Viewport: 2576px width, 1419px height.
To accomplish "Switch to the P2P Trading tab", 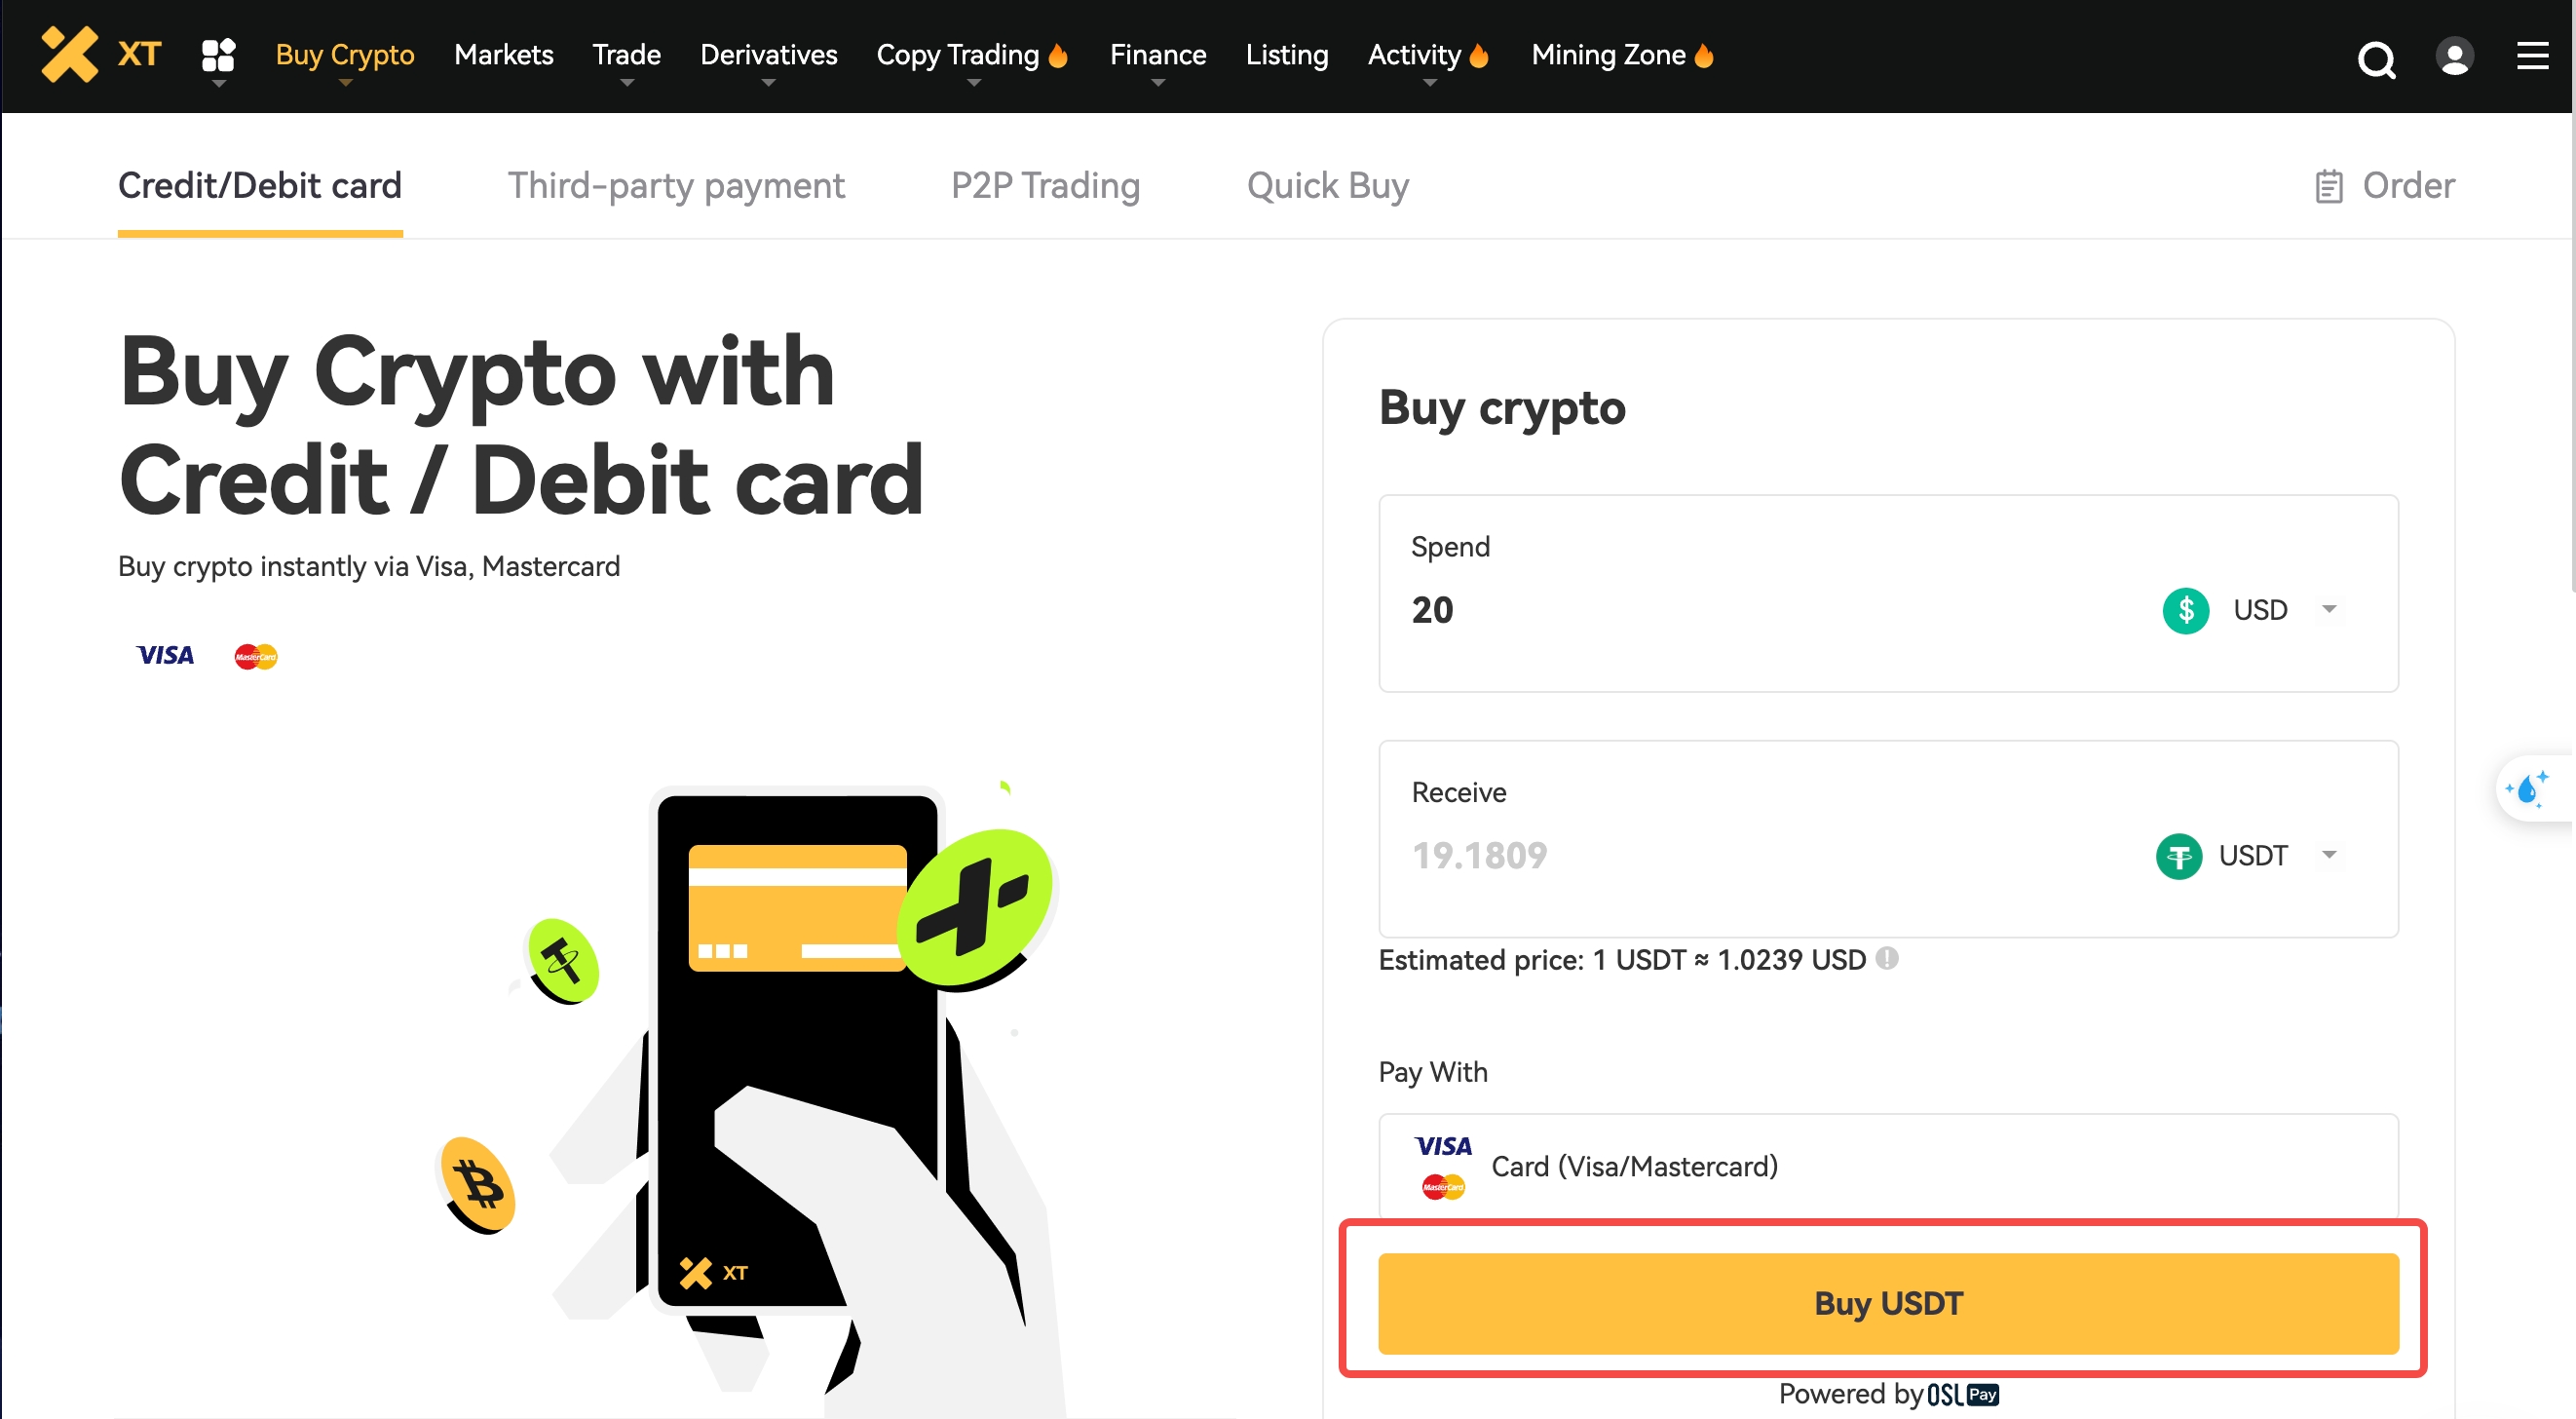I will tap(1045, 186).
